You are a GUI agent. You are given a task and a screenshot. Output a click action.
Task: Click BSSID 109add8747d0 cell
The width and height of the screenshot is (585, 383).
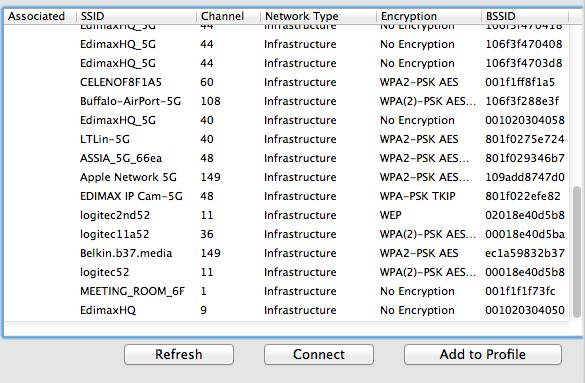(525, 177)
